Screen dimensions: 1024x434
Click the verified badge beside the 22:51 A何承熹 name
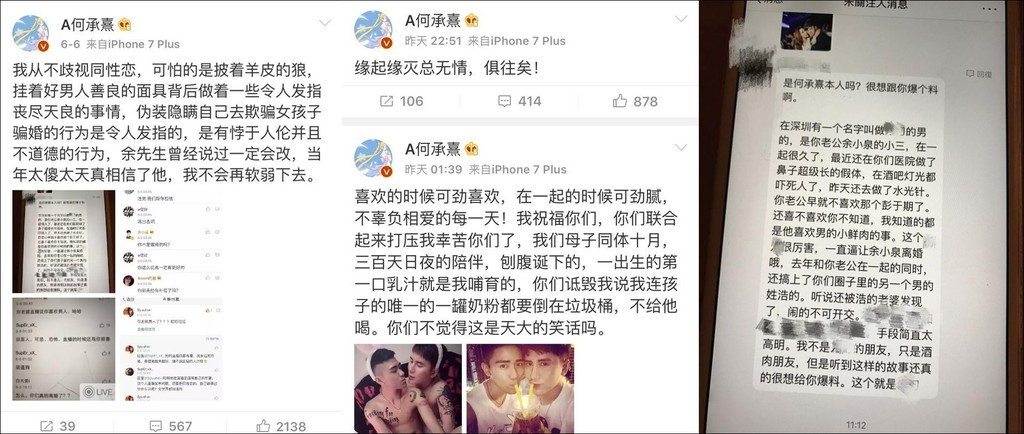point(471,21)
